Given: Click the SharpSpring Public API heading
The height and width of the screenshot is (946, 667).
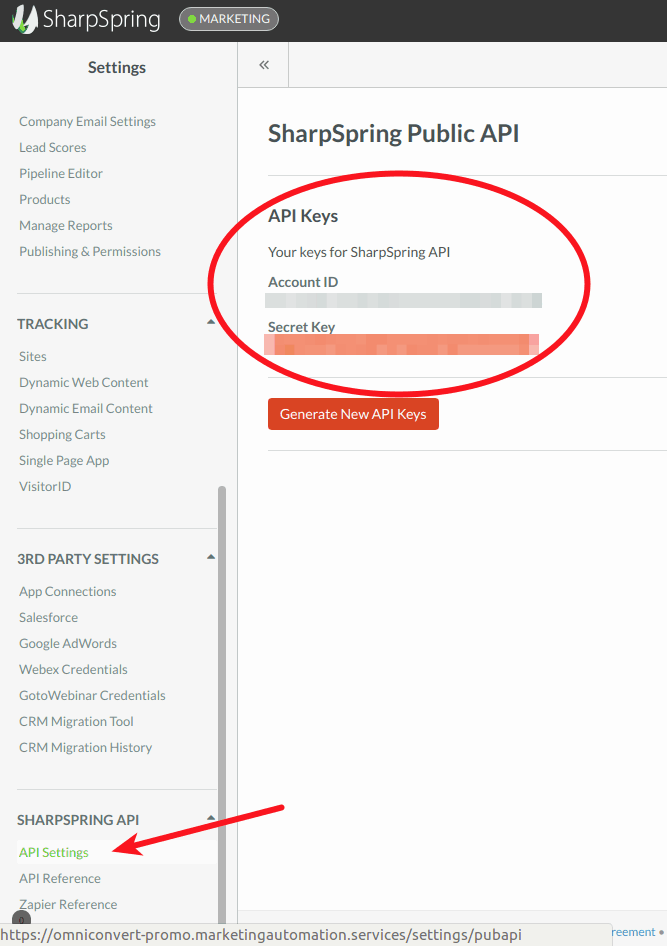Looking at the screenshot, I should pyautogui.click(x=393, y=133).
